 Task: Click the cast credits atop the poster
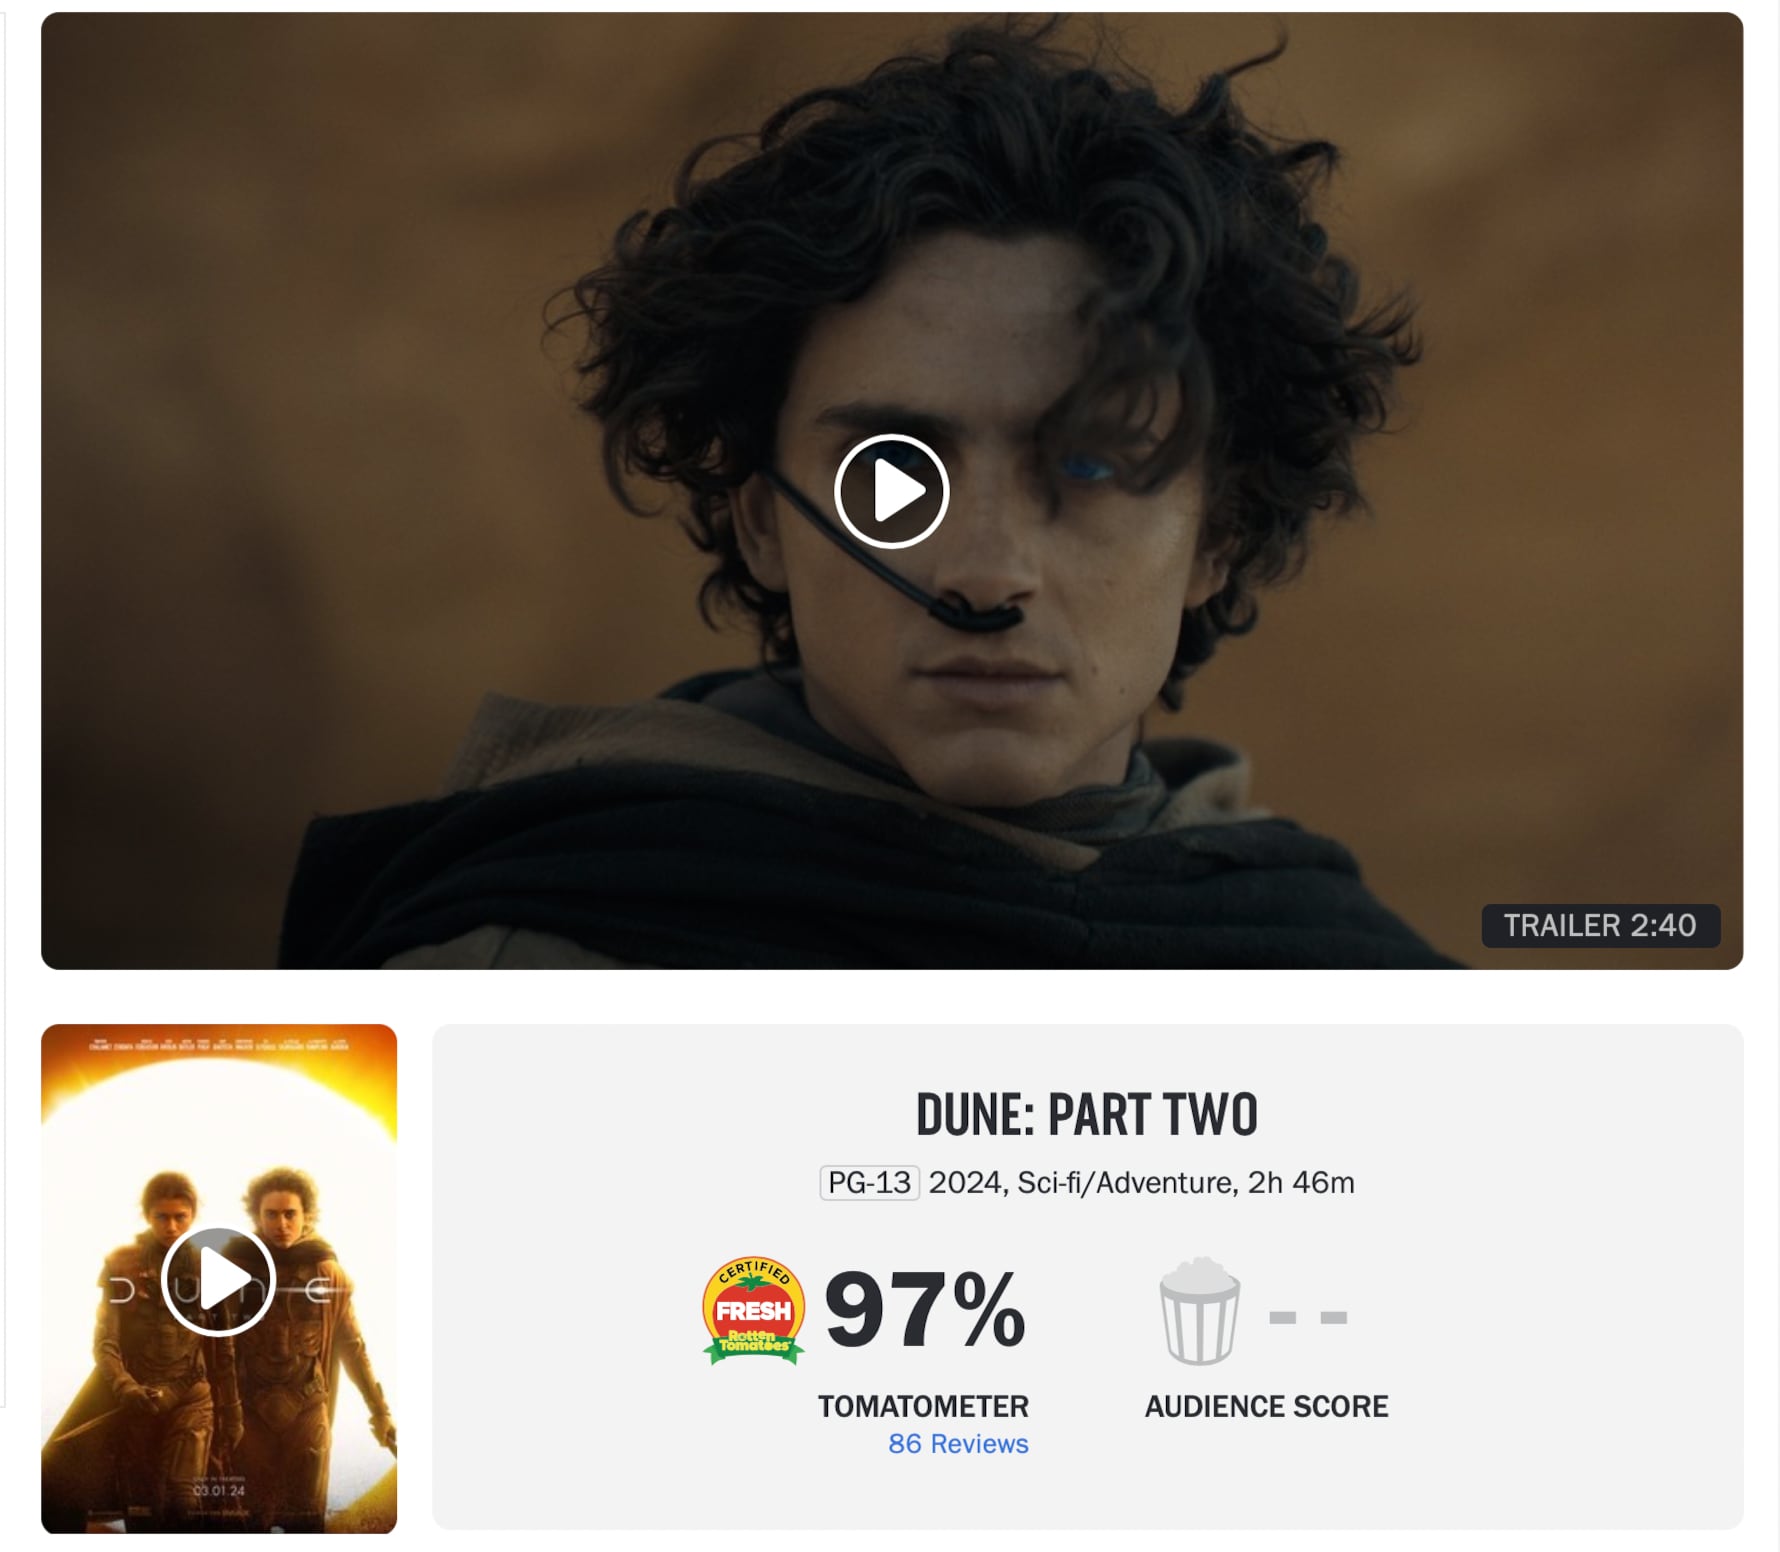tap(219, 1046)
